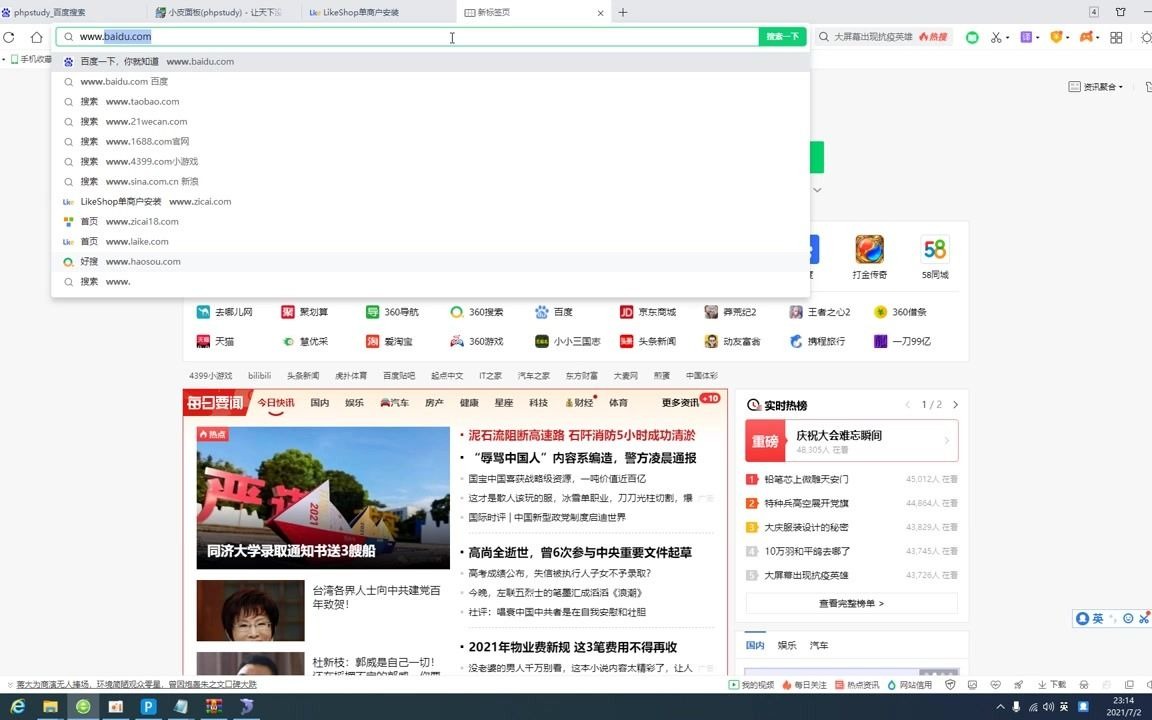Open the browser settings gear icon
This screenshot has height=720, width=1152.
1147,37
